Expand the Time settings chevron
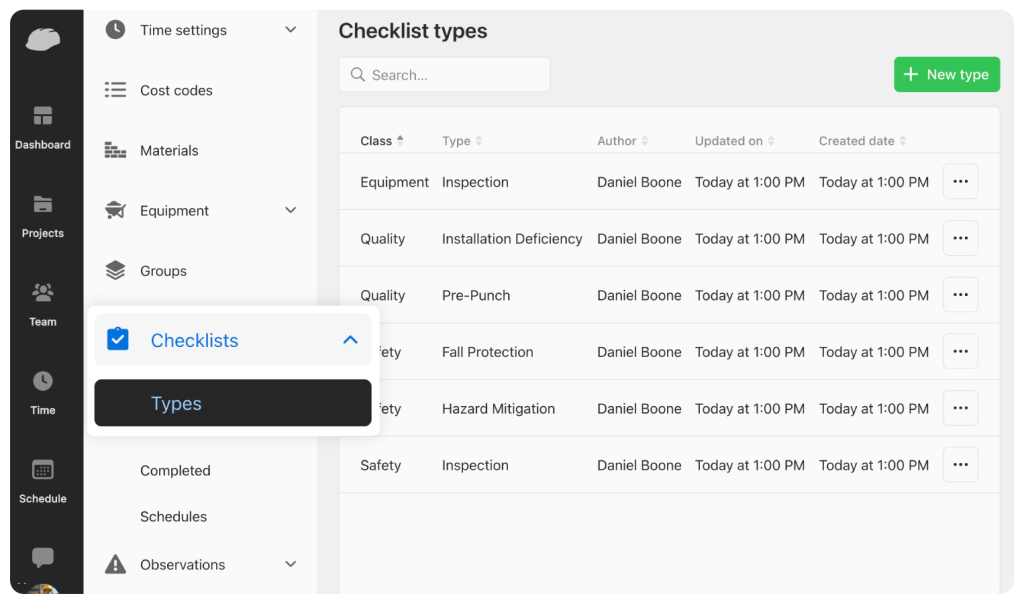Screen dimensions: 1024x603 (x=291, y=30)
